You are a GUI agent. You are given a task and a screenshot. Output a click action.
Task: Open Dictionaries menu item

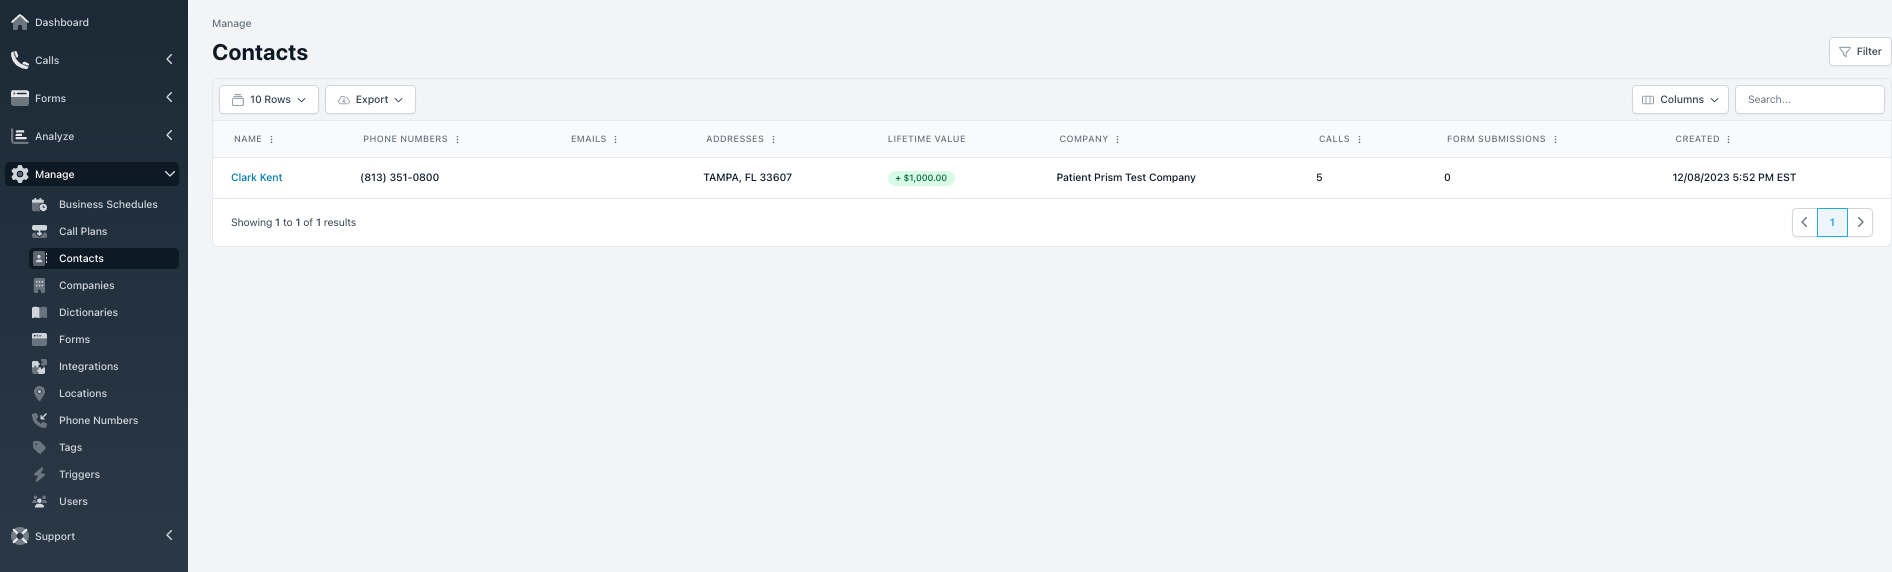pyautogui.click(x=104, y=312)
